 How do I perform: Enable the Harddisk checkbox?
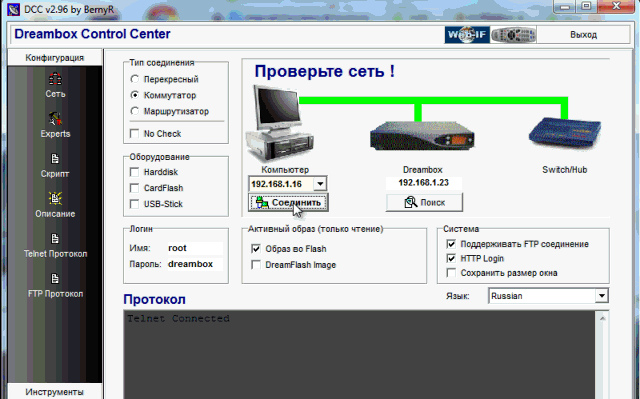pyautogui.click(x=134, y=172)
